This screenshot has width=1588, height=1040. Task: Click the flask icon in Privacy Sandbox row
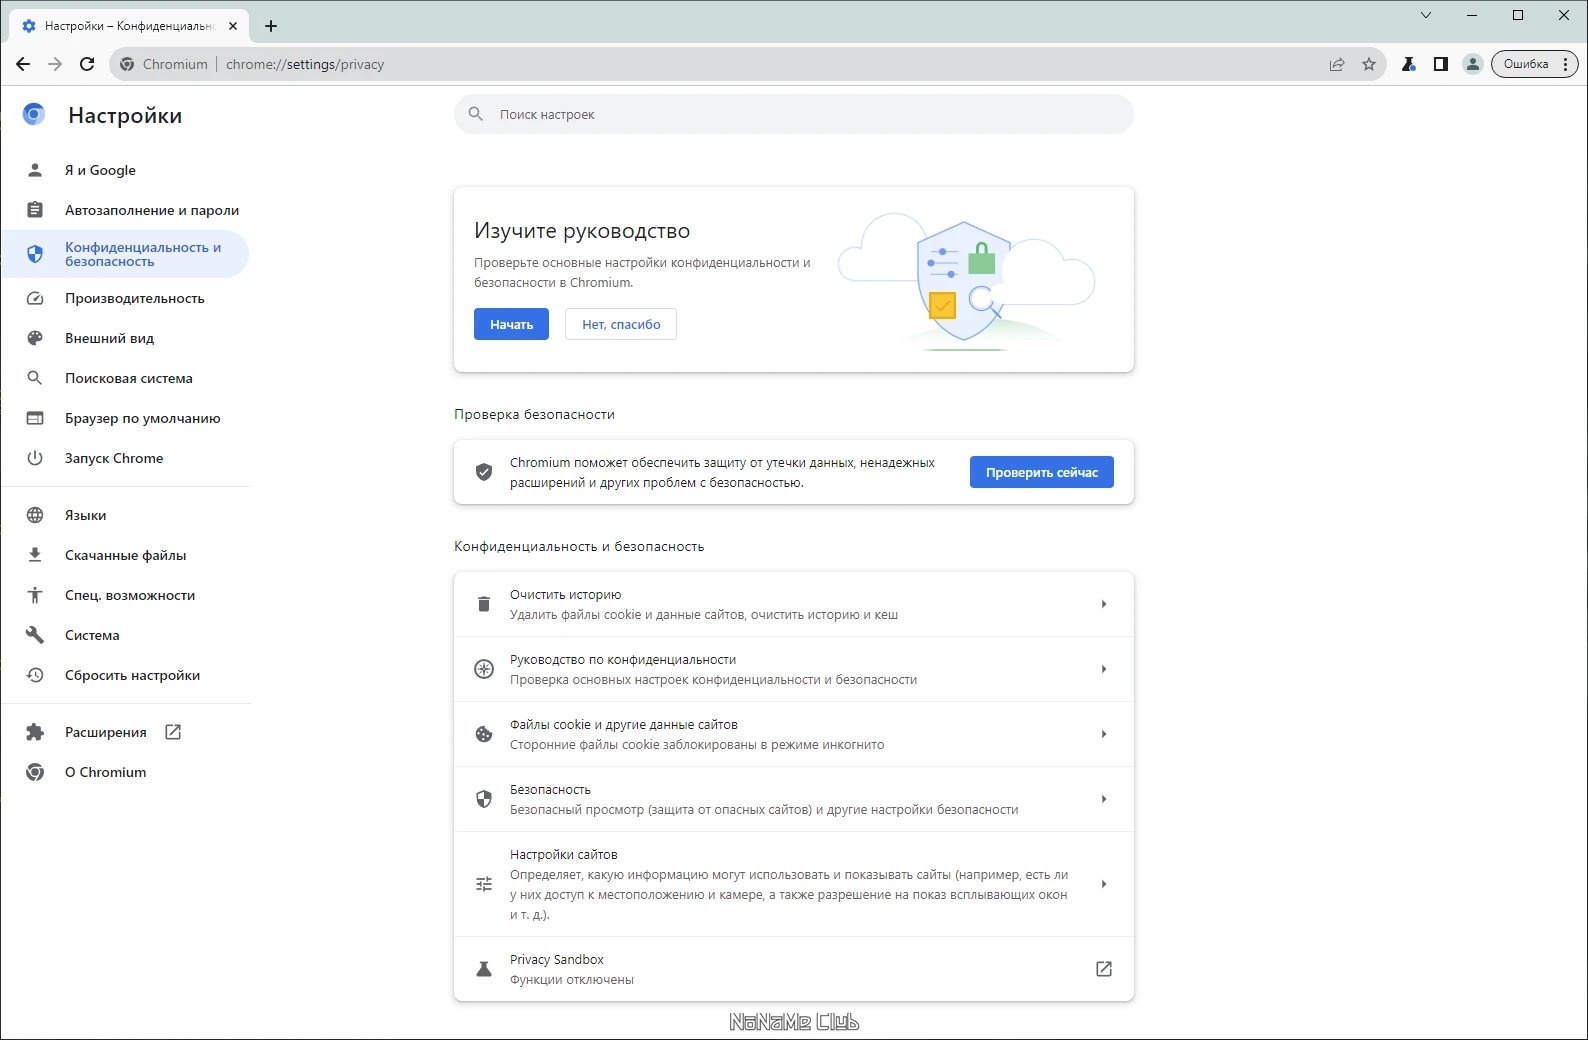coord(484,969)
